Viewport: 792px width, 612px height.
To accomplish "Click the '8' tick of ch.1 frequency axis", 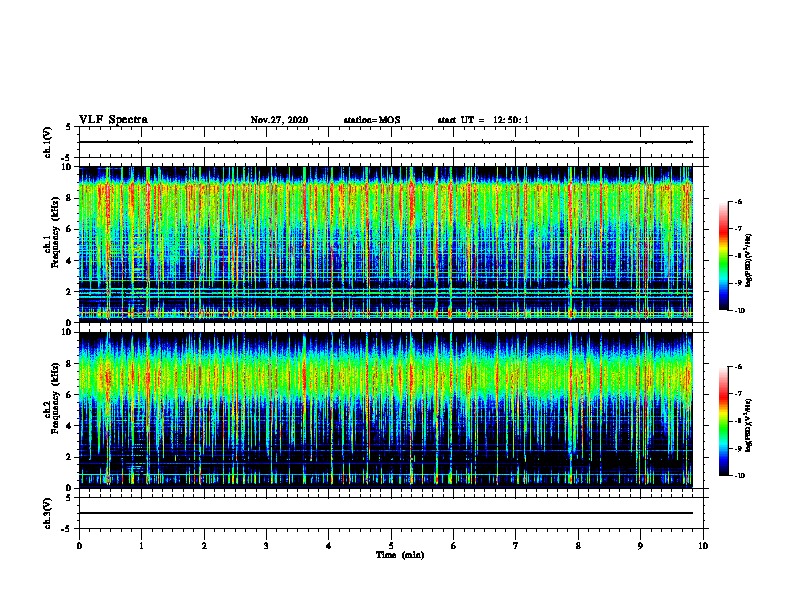I will 70,198.
